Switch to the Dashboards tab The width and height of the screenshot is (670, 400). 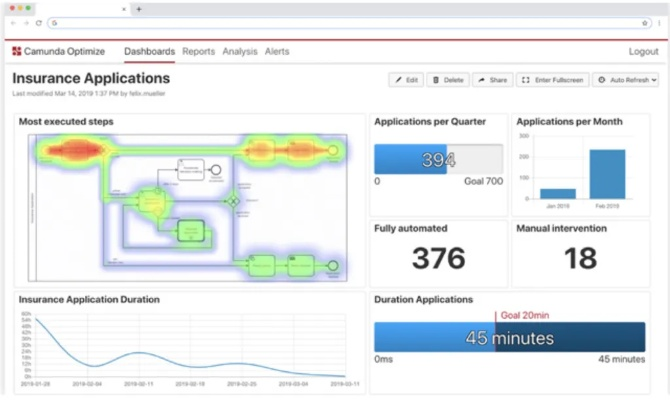point(149,51)
